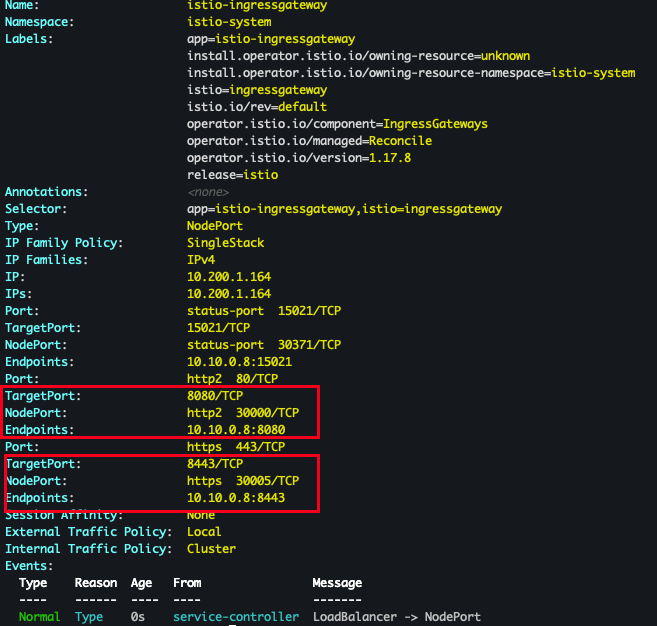Click the Annotations '<none>' value
657x626 pixels.
pos(208,192)
